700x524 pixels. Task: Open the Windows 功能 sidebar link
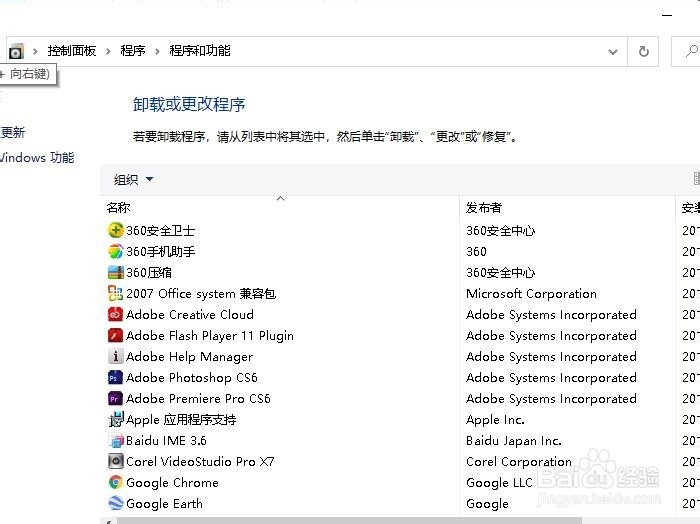[x=37, y=158]
